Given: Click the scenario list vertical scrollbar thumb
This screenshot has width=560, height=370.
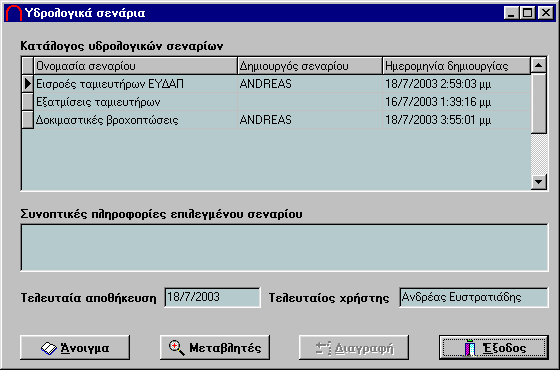Looking at the screenshot, I should (x=539, y=104).
